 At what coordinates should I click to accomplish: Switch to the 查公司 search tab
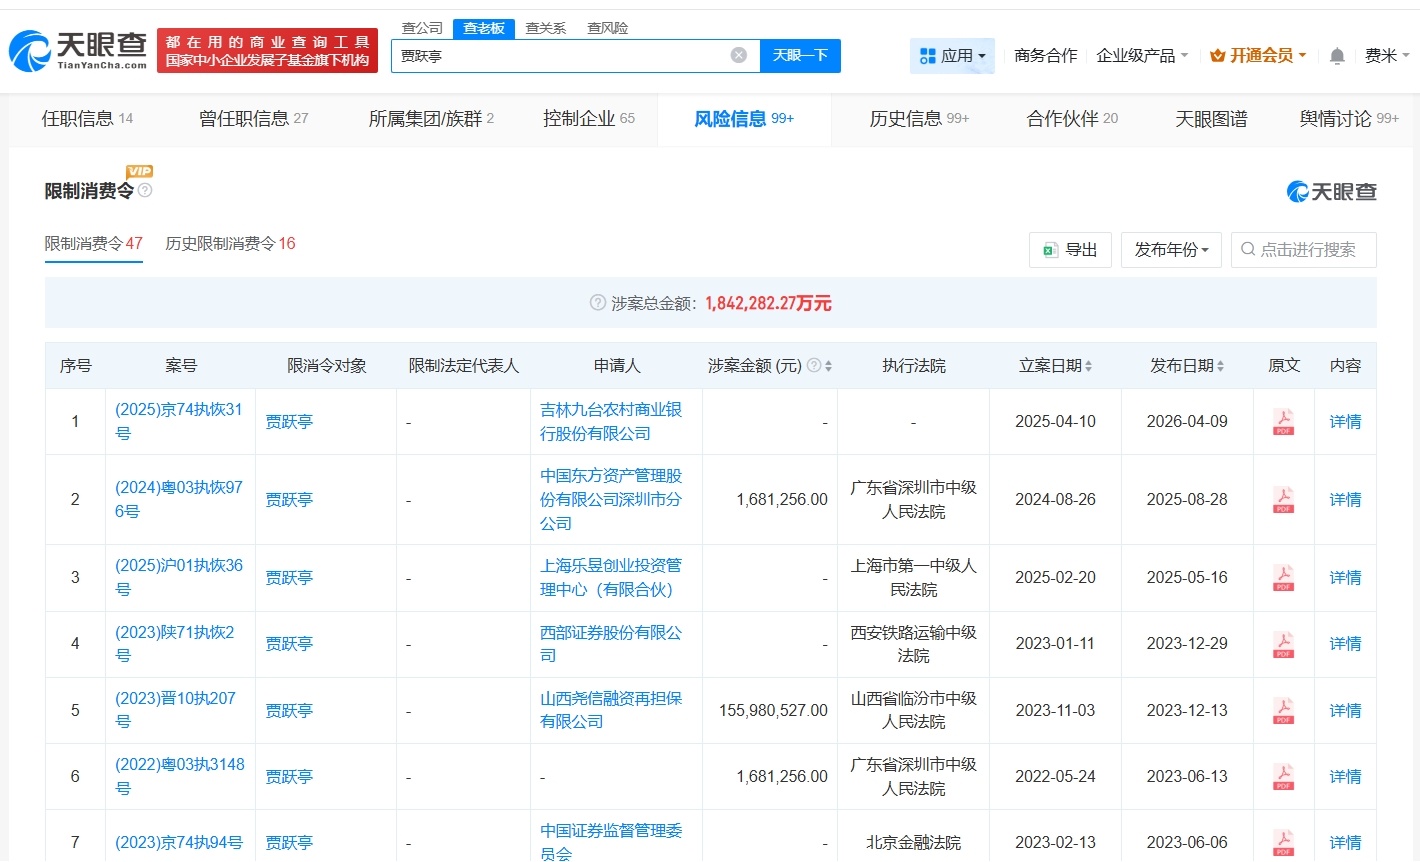[x=422, y=28]
